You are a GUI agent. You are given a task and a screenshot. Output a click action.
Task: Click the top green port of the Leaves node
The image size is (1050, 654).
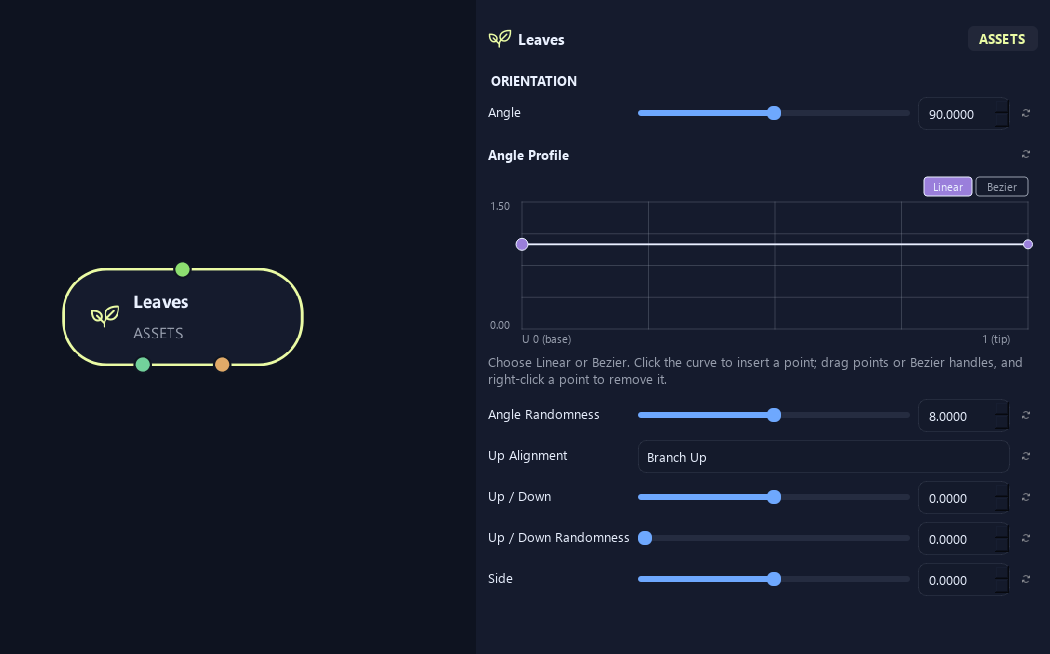[182, 270]
